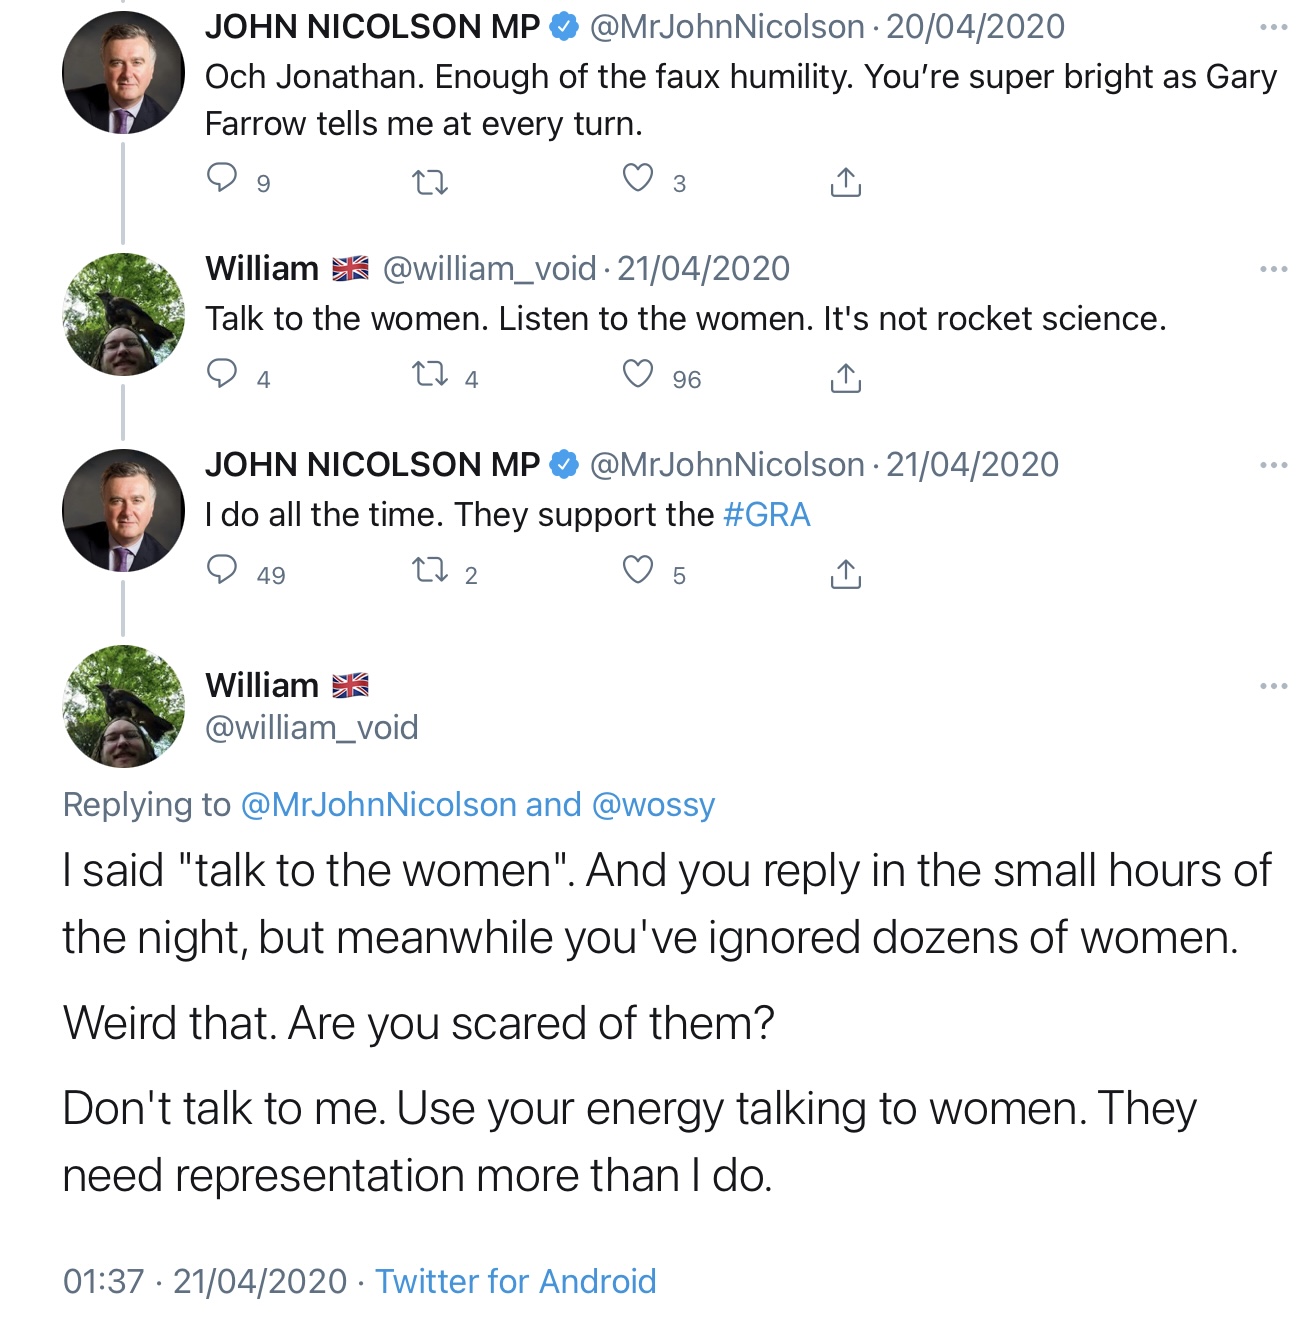Share the faux humility tweet

845,182
